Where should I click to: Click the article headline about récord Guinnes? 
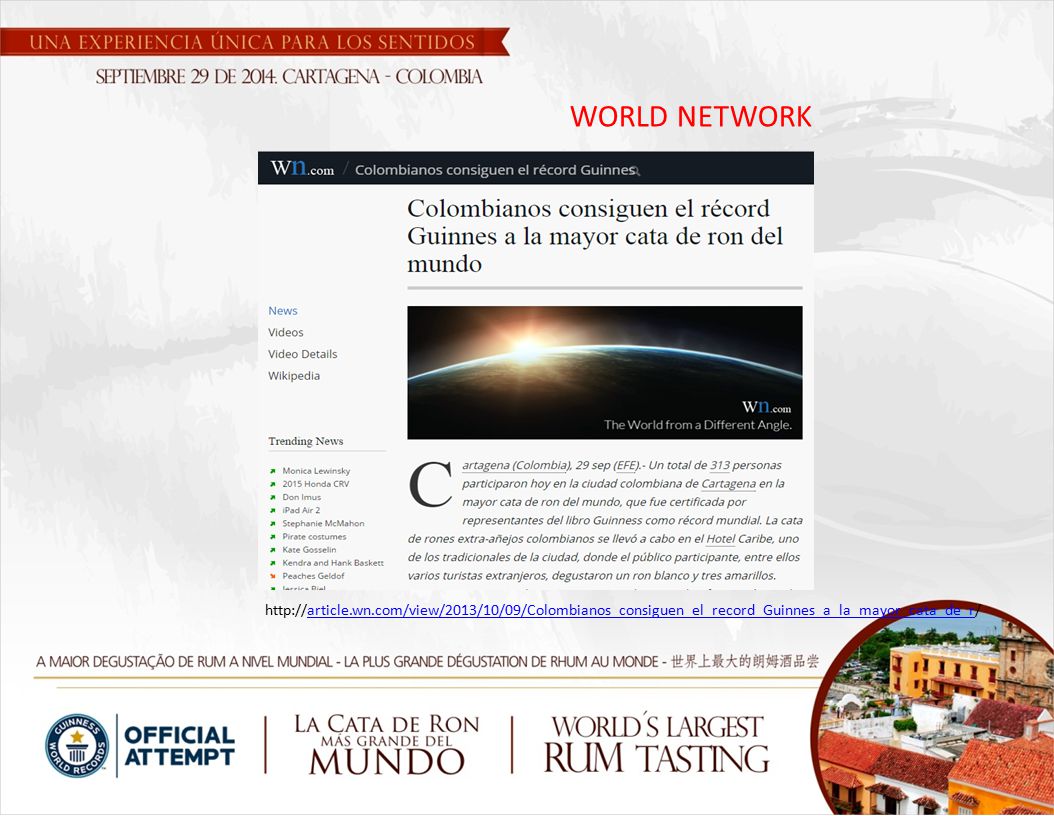pos(595,236)
